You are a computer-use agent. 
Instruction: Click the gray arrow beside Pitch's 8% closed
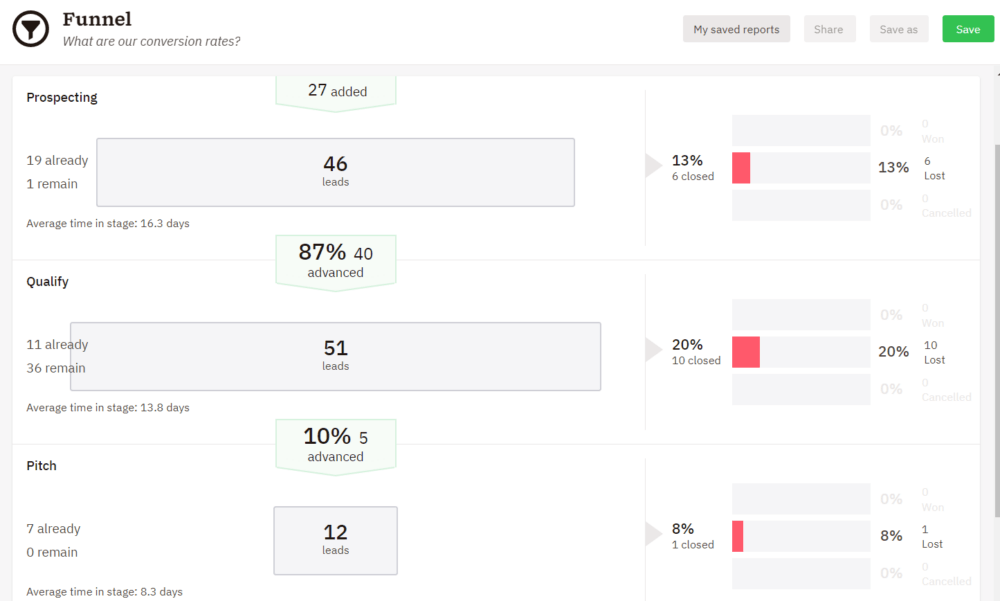(x=652, y=534)
